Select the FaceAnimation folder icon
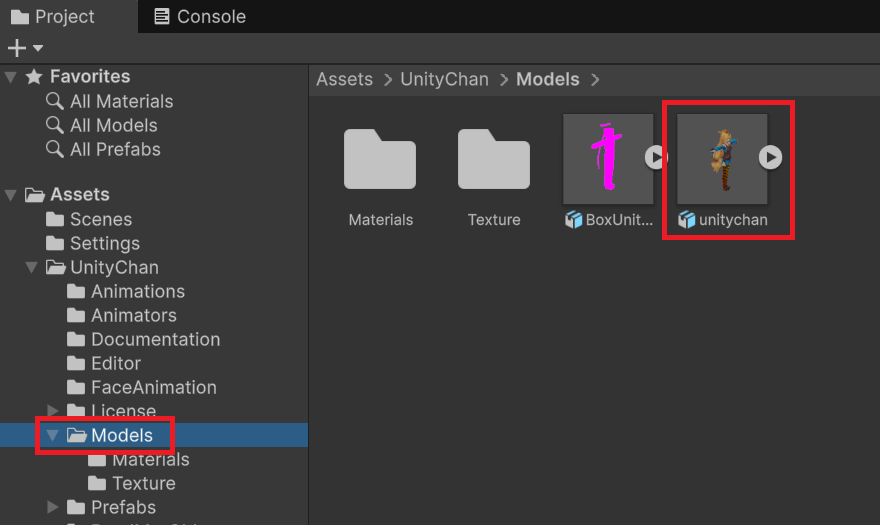This screenshot has height=525, width=880. pyautogui.click(x=76, y=388)
